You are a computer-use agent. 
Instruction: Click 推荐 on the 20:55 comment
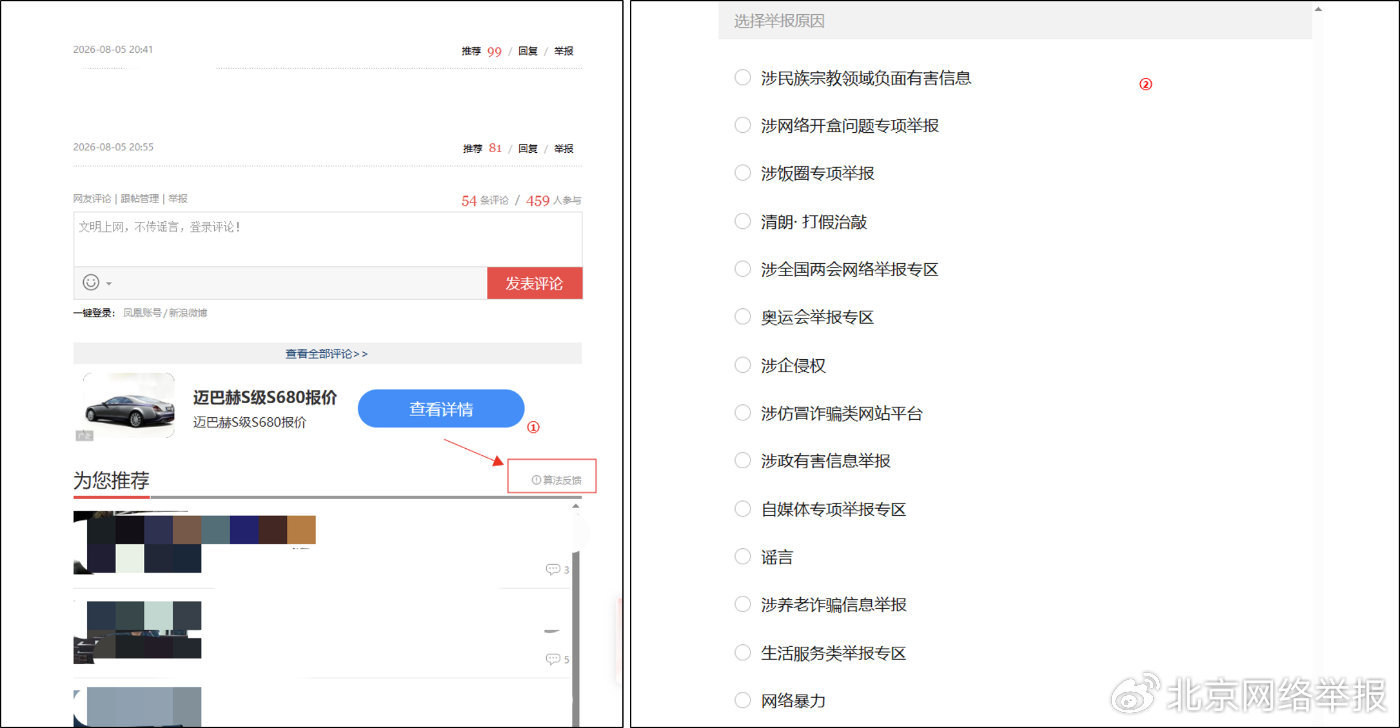pos(472,148)
